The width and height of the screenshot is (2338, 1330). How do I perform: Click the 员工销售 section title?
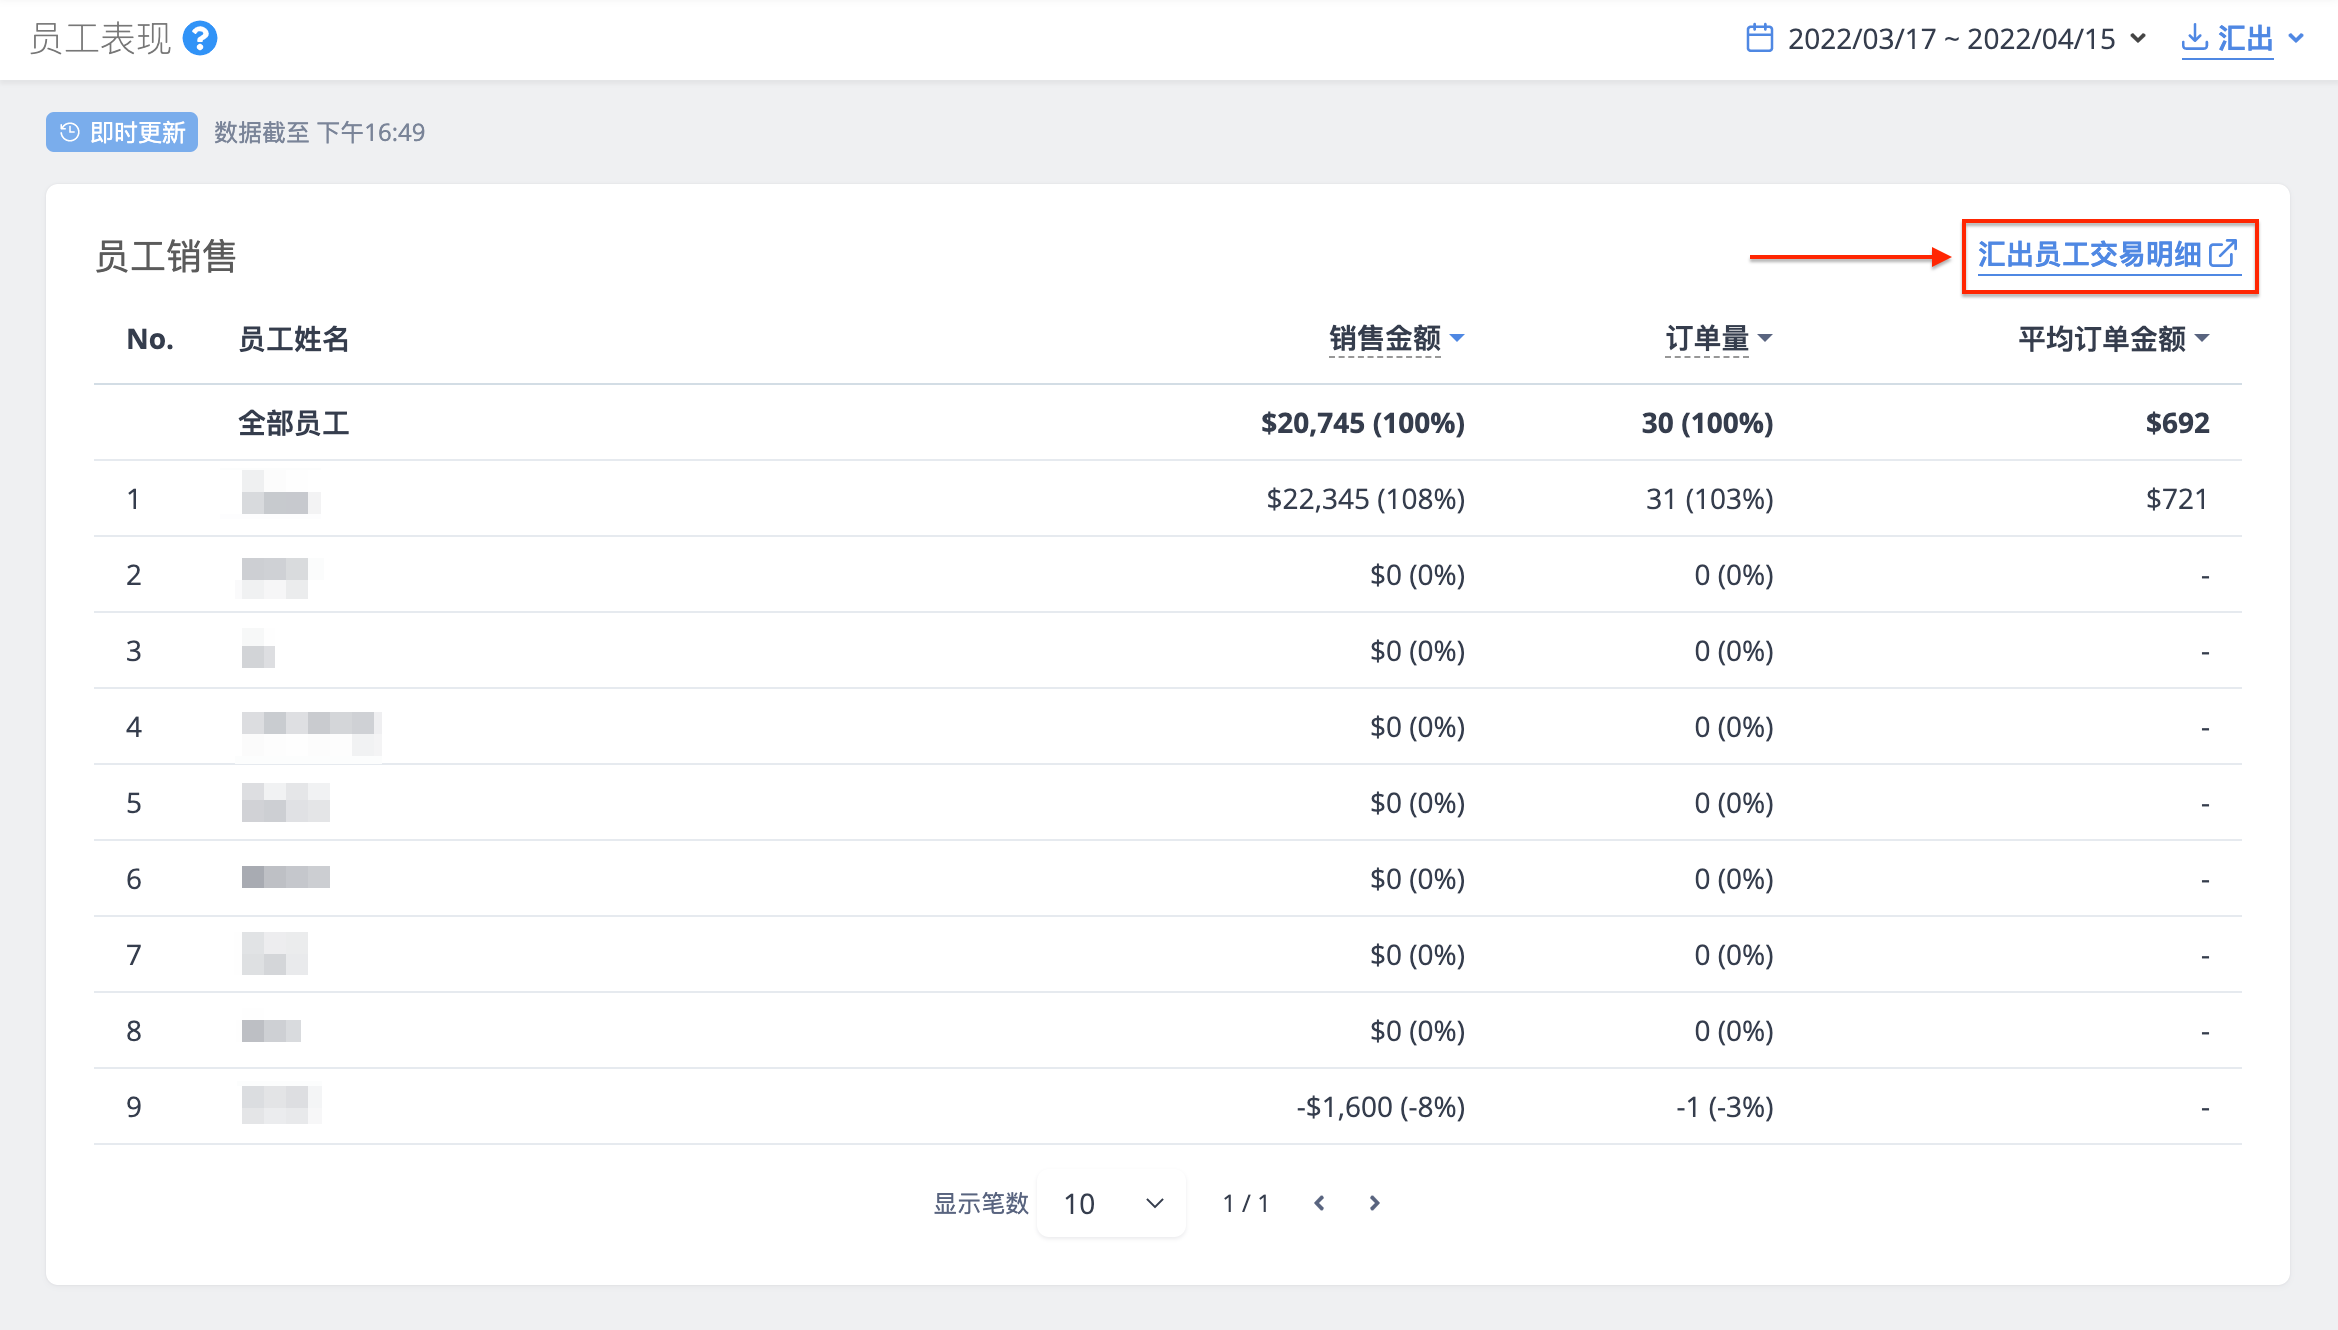[166, 256]
